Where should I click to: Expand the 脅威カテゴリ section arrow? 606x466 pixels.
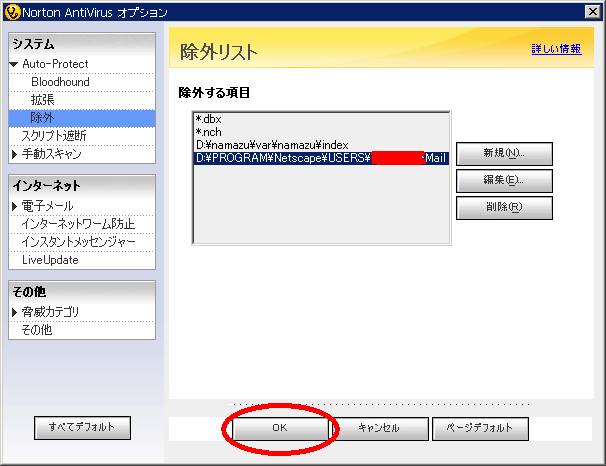[14, 312]
